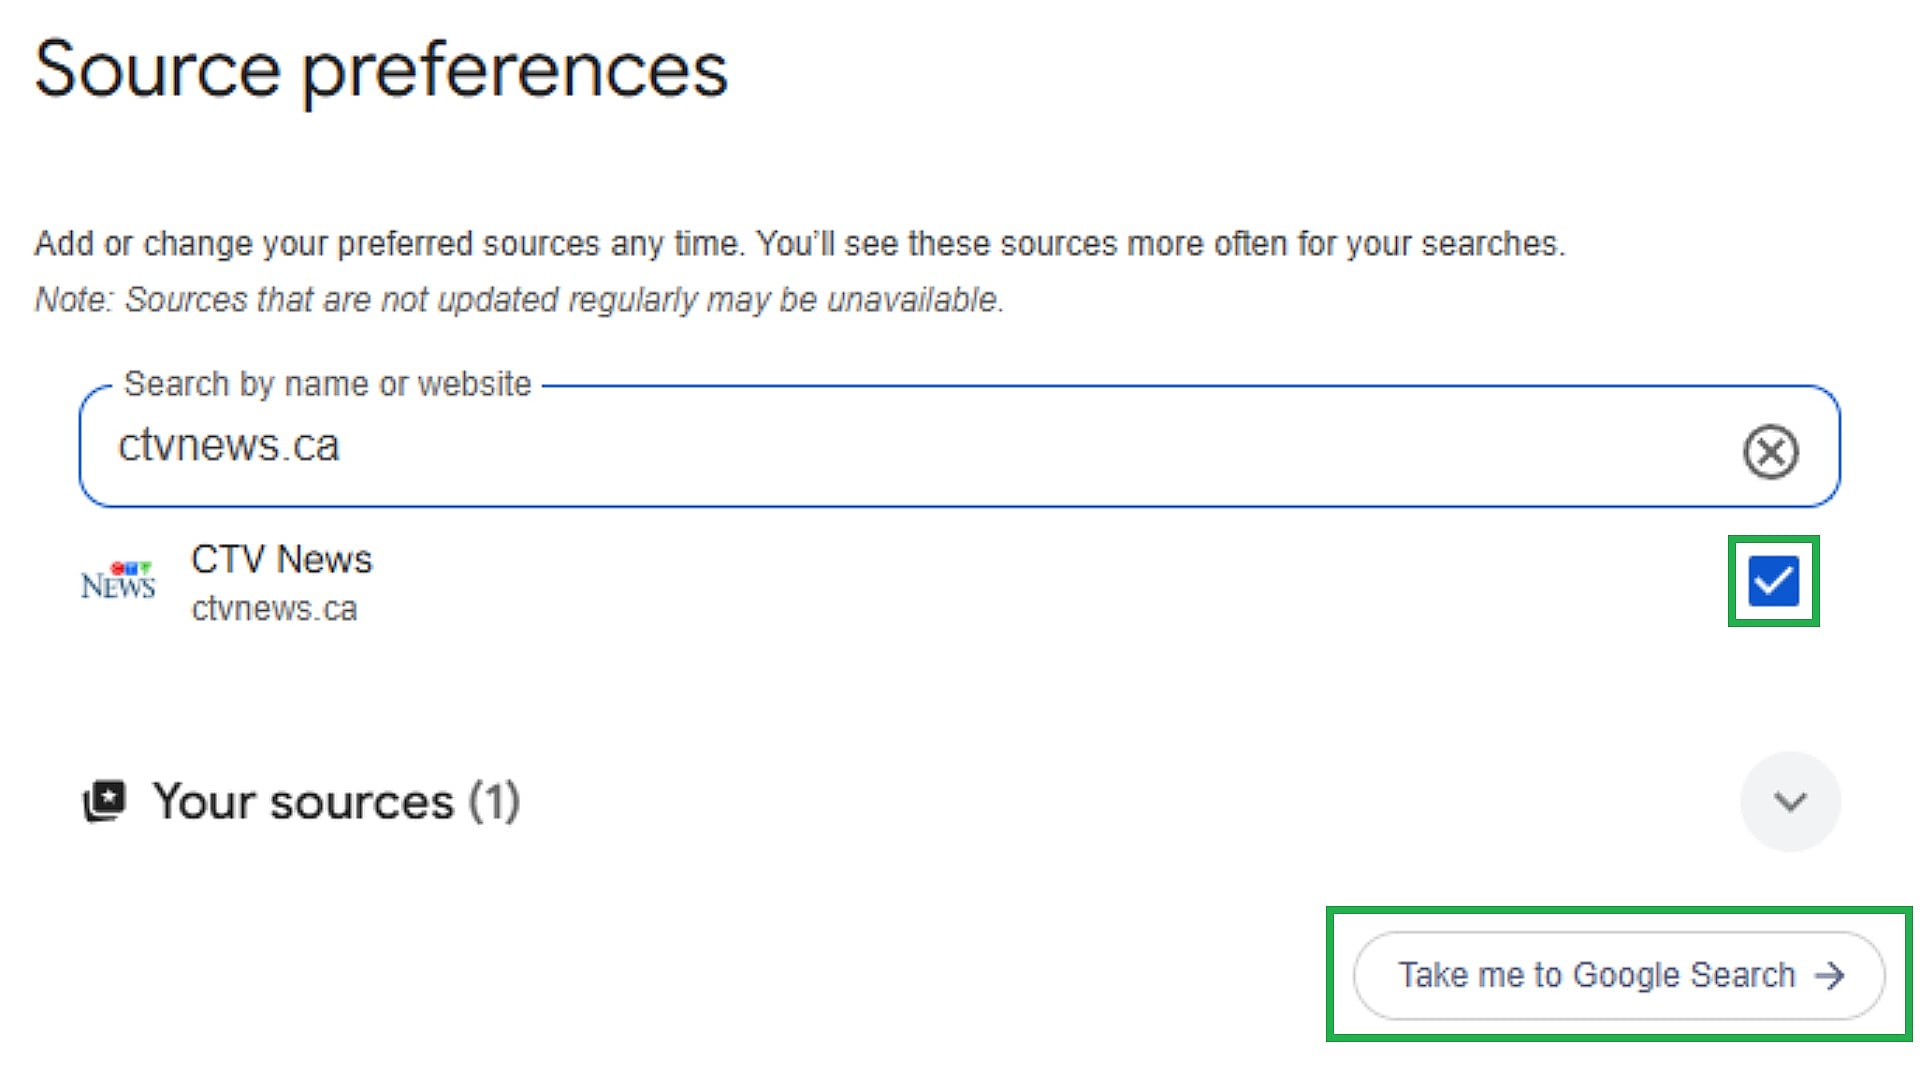This screenshot has height=1080, width=1920.
Task: Click the typed ctvnews.ca text in search box
Action: 229,446
